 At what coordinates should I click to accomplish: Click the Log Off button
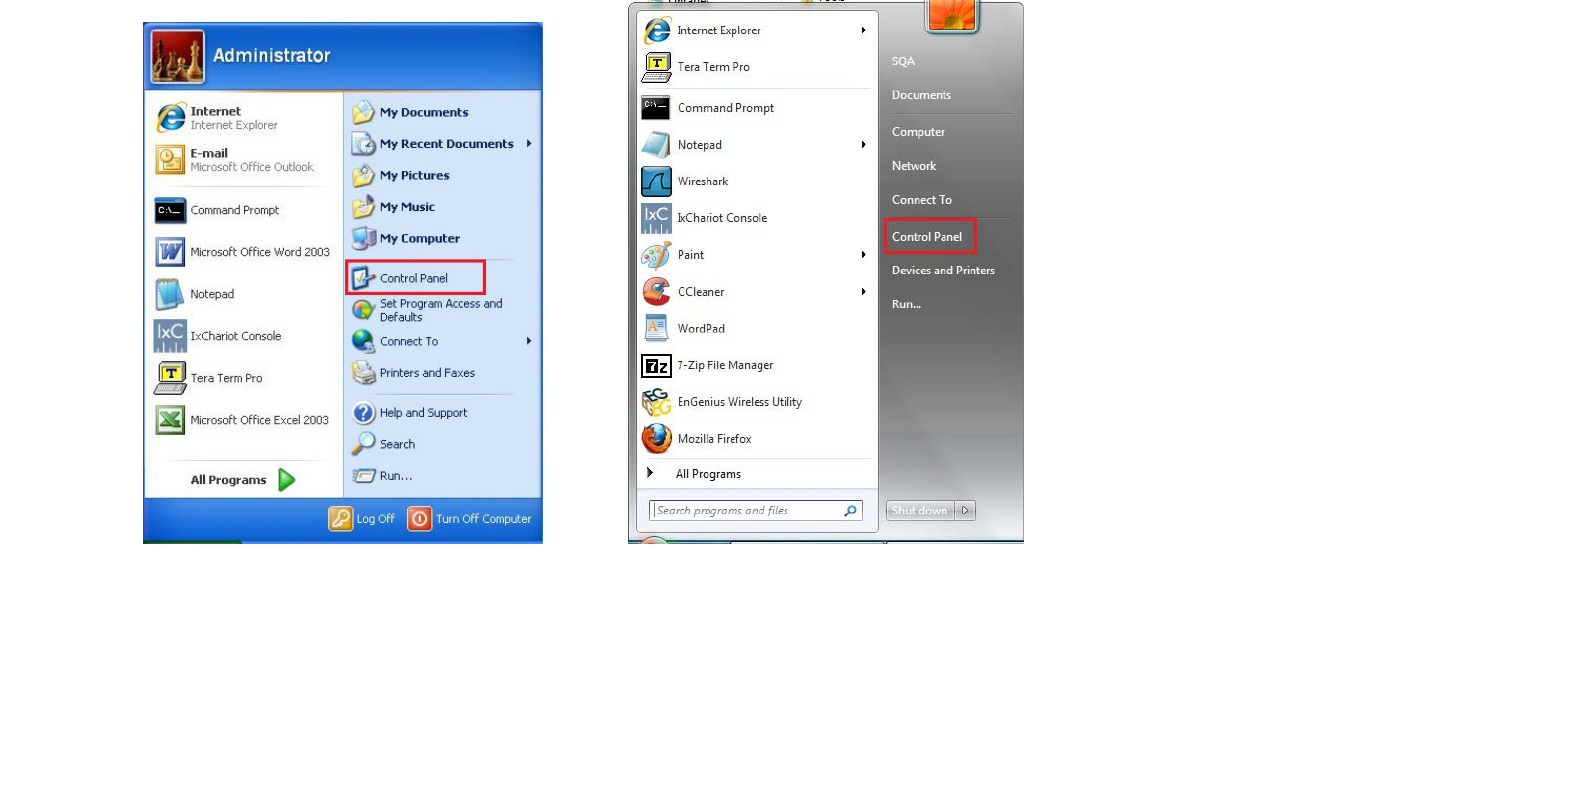click(362, 519)
